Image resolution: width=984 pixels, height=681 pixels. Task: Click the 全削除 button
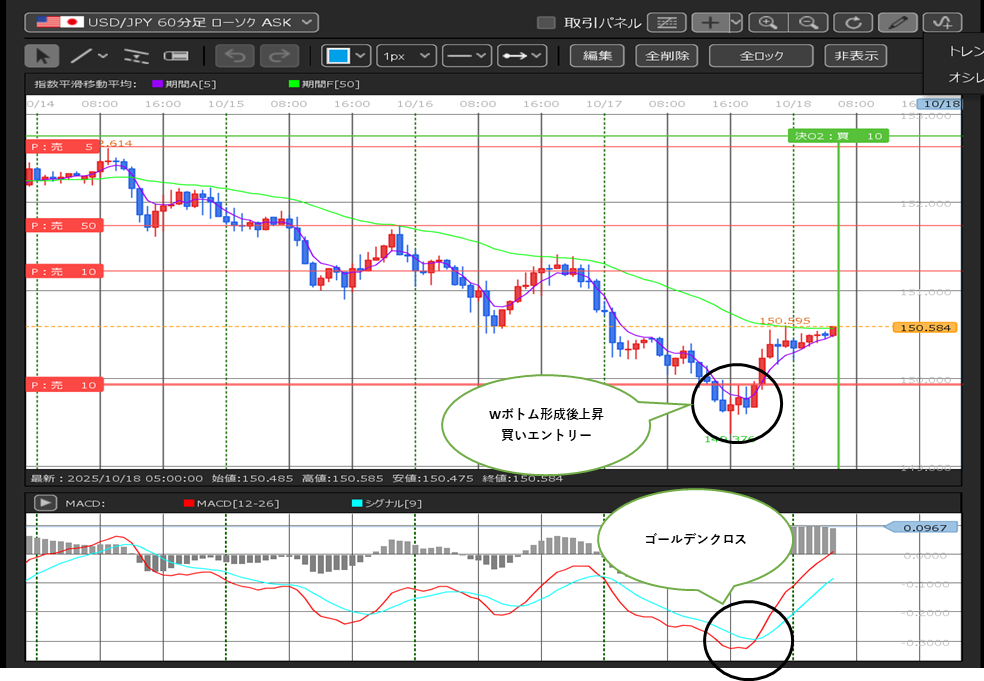point(666,56)
